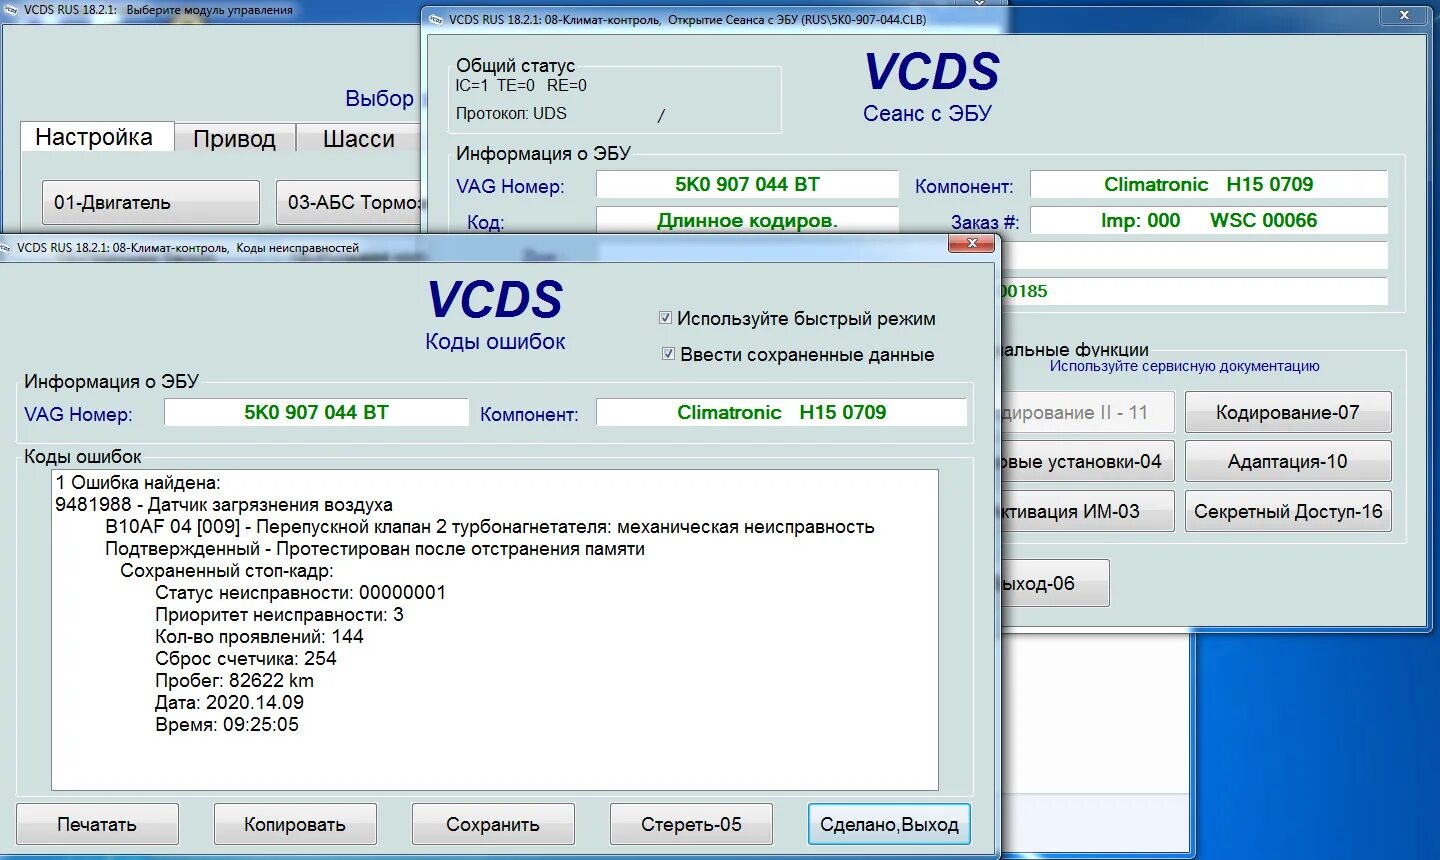
Task: Click the Выход-06 button in session window
Action: point(1054,583)
